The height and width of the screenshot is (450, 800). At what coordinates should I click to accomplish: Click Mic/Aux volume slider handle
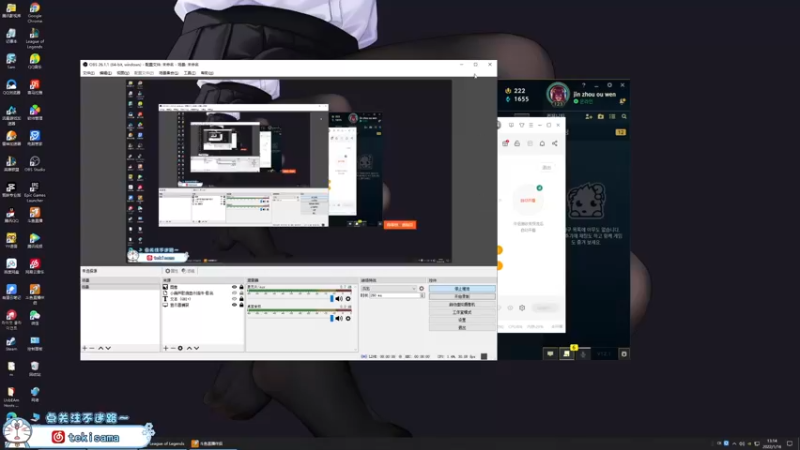[x=332, y=299]
